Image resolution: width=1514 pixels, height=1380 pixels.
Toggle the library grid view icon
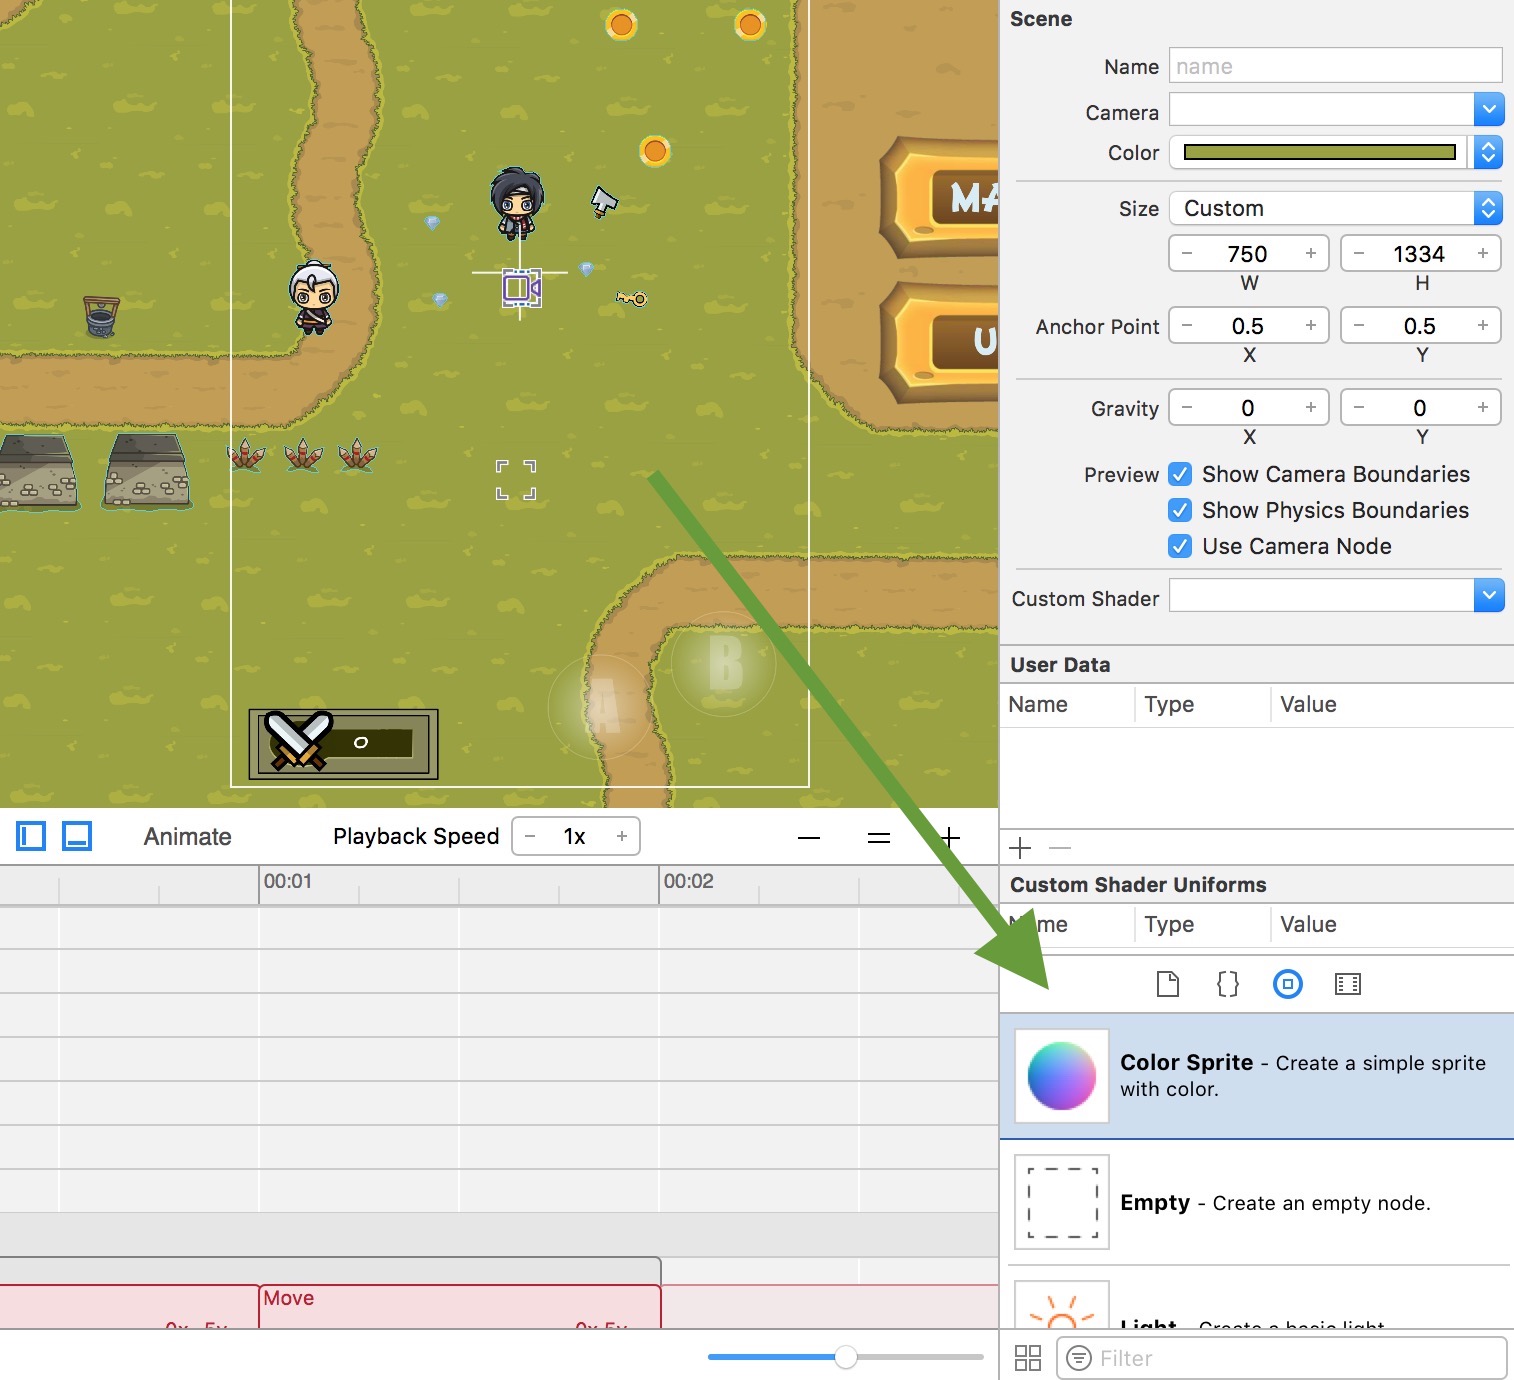click(x=1027, y=1358)
